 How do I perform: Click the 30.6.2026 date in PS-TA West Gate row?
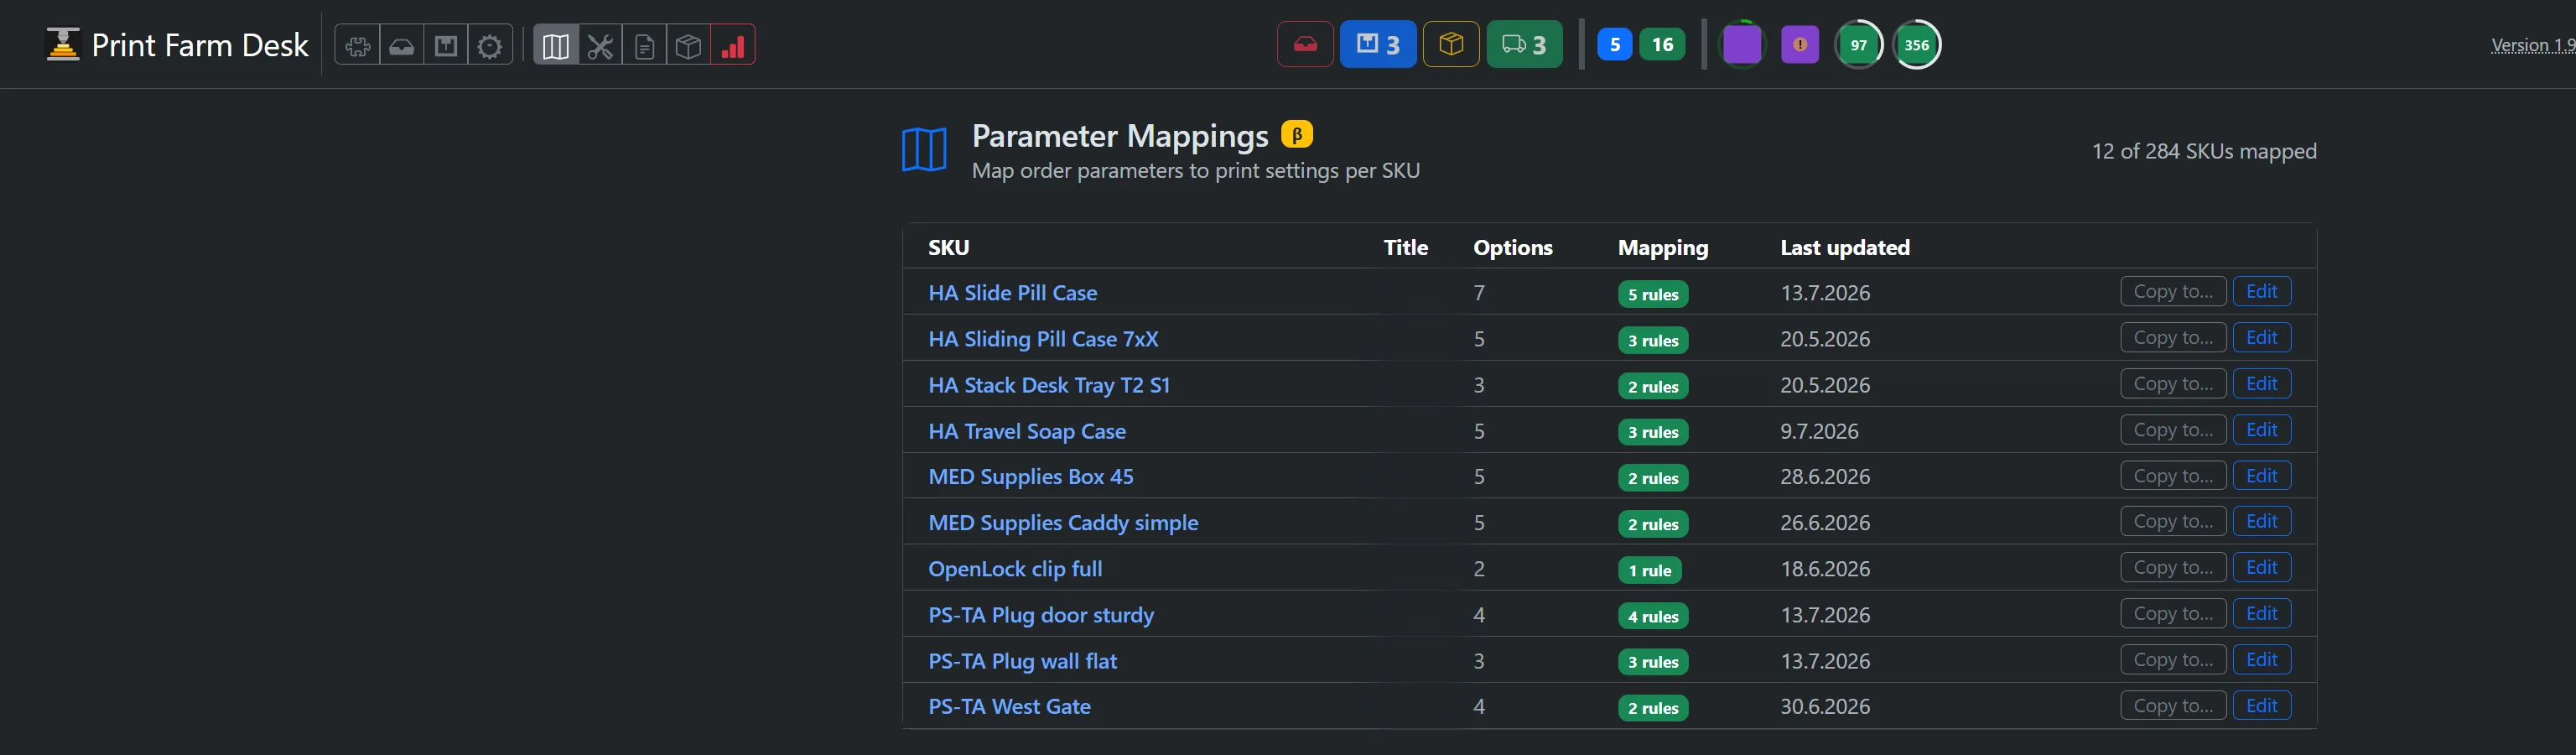coord(1825,706)
